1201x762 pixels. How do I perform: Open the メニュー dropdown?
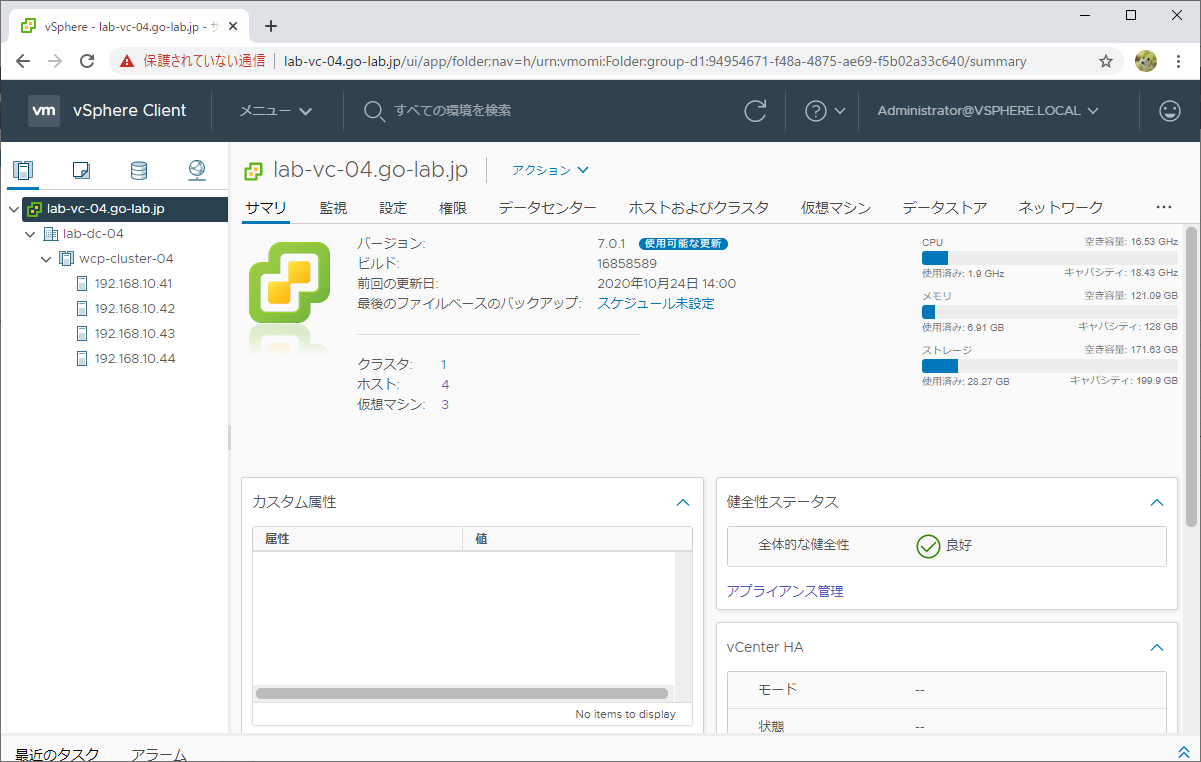click(276, 111)
